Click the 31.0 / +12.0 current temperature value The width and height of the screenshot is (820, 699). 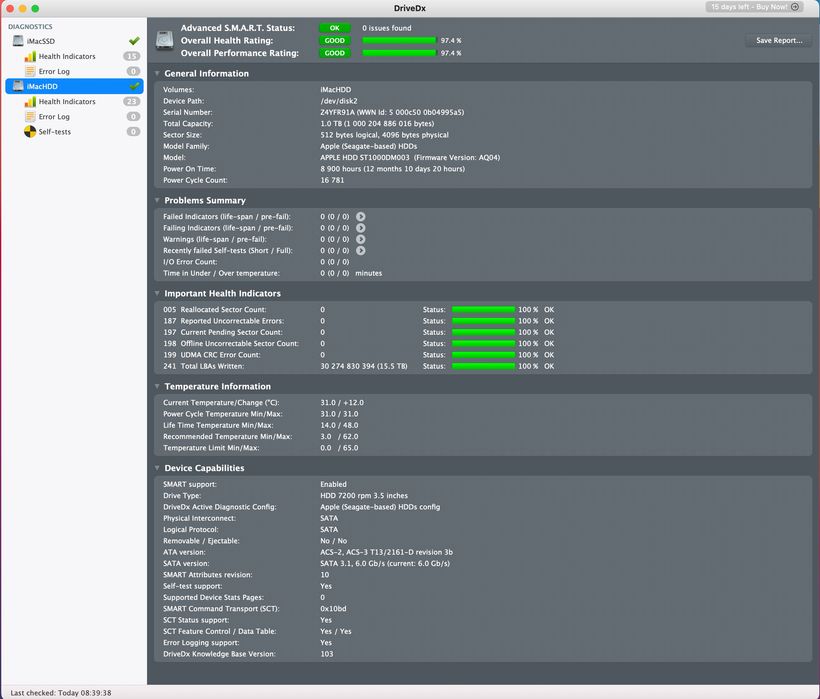point(342,403)
